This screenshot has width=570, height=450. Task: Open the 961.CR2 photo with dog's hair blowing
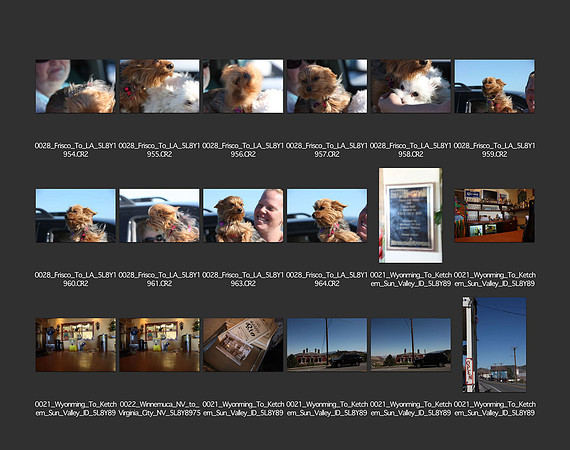[x=159, y=216]
